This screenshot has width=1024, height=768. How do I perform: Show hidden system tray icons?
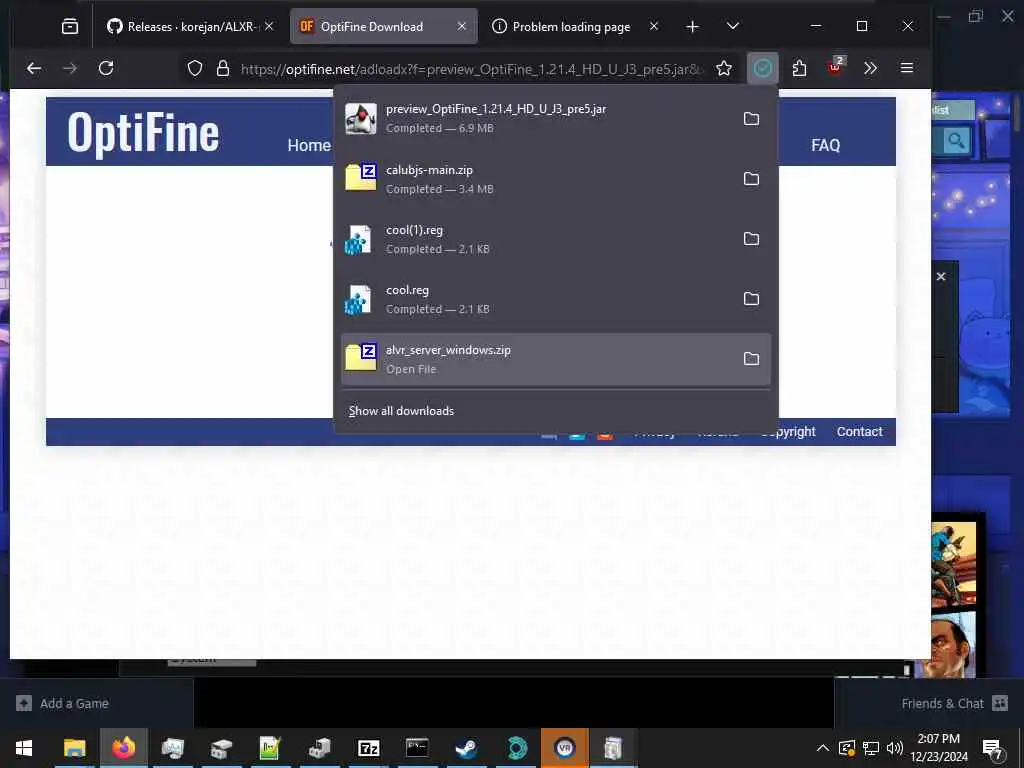pyautogui.click(x=823, y=748)
